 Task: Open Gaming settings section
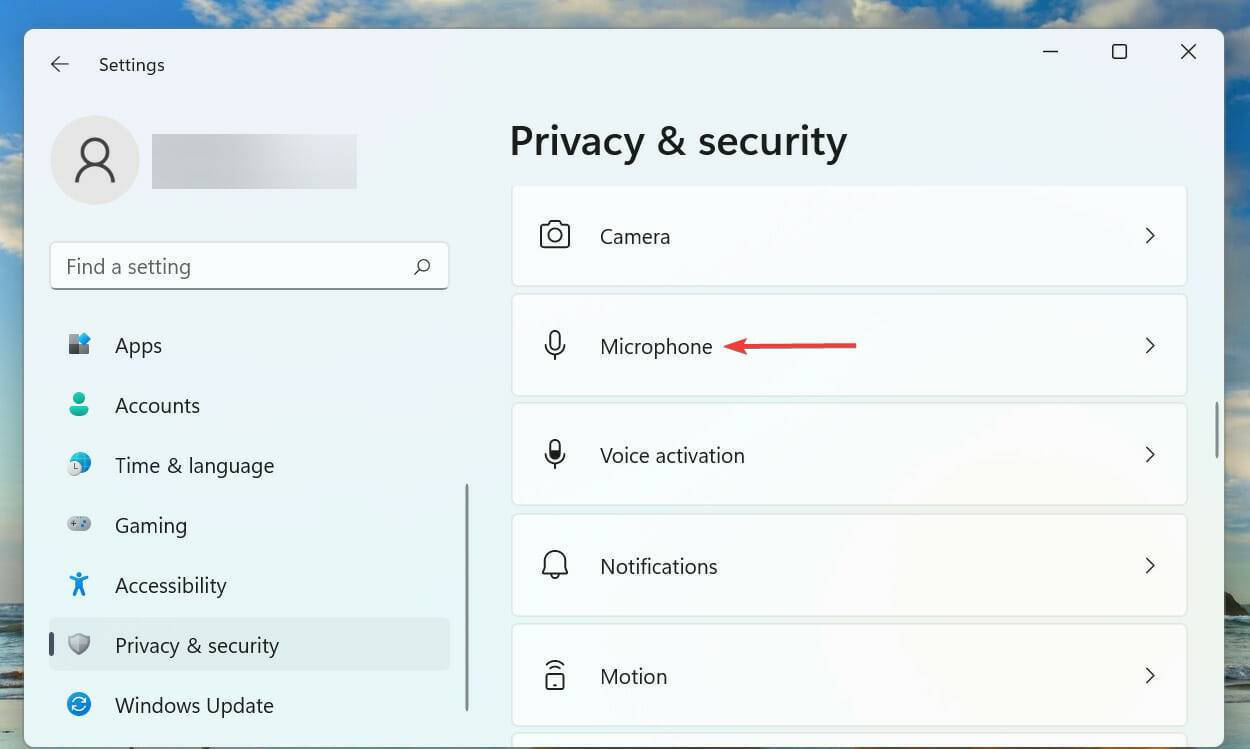pyautogui.click(x=150, y=526)
